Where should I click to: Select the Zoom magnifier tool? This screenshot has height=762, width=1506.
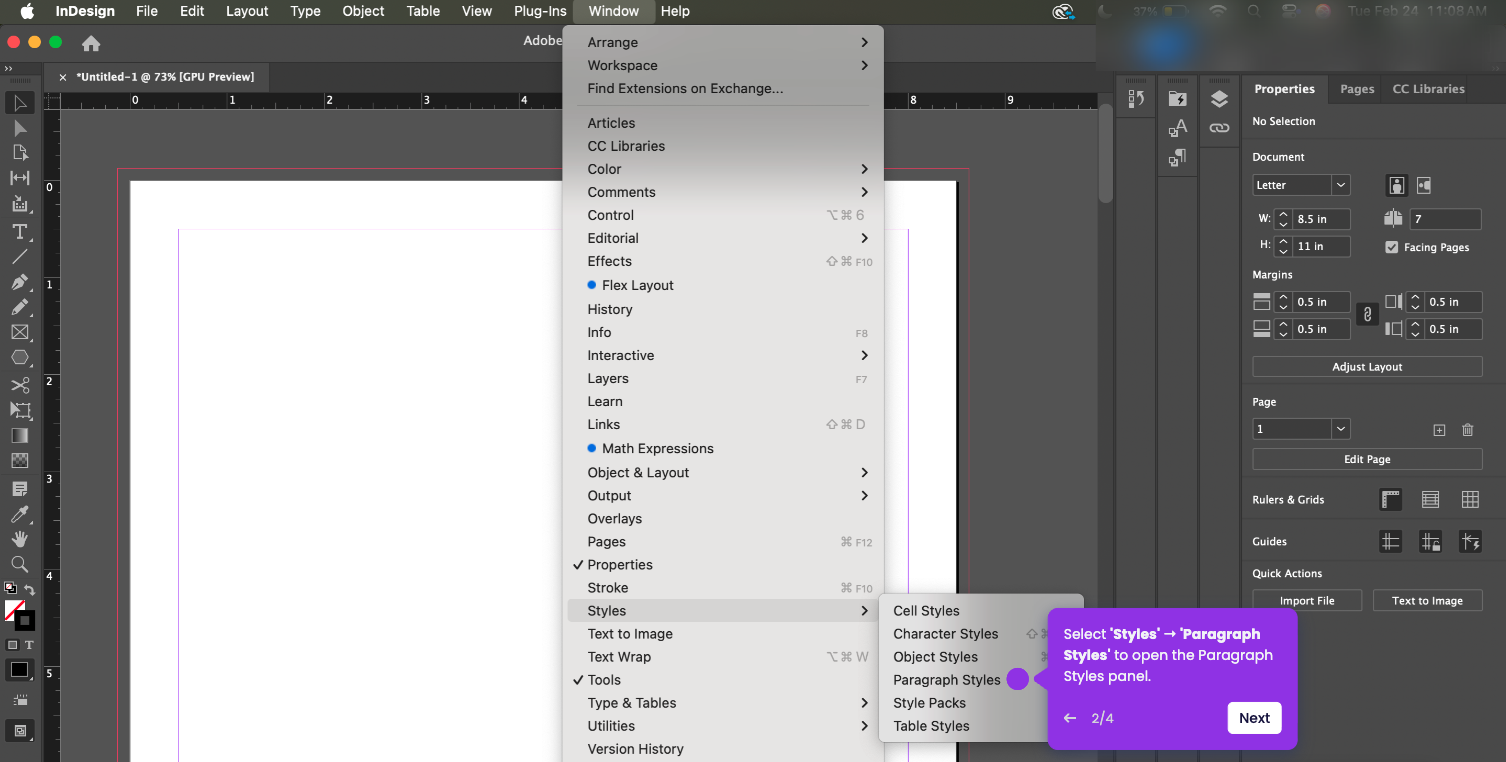pyautogui.click(x=20, y=564)
